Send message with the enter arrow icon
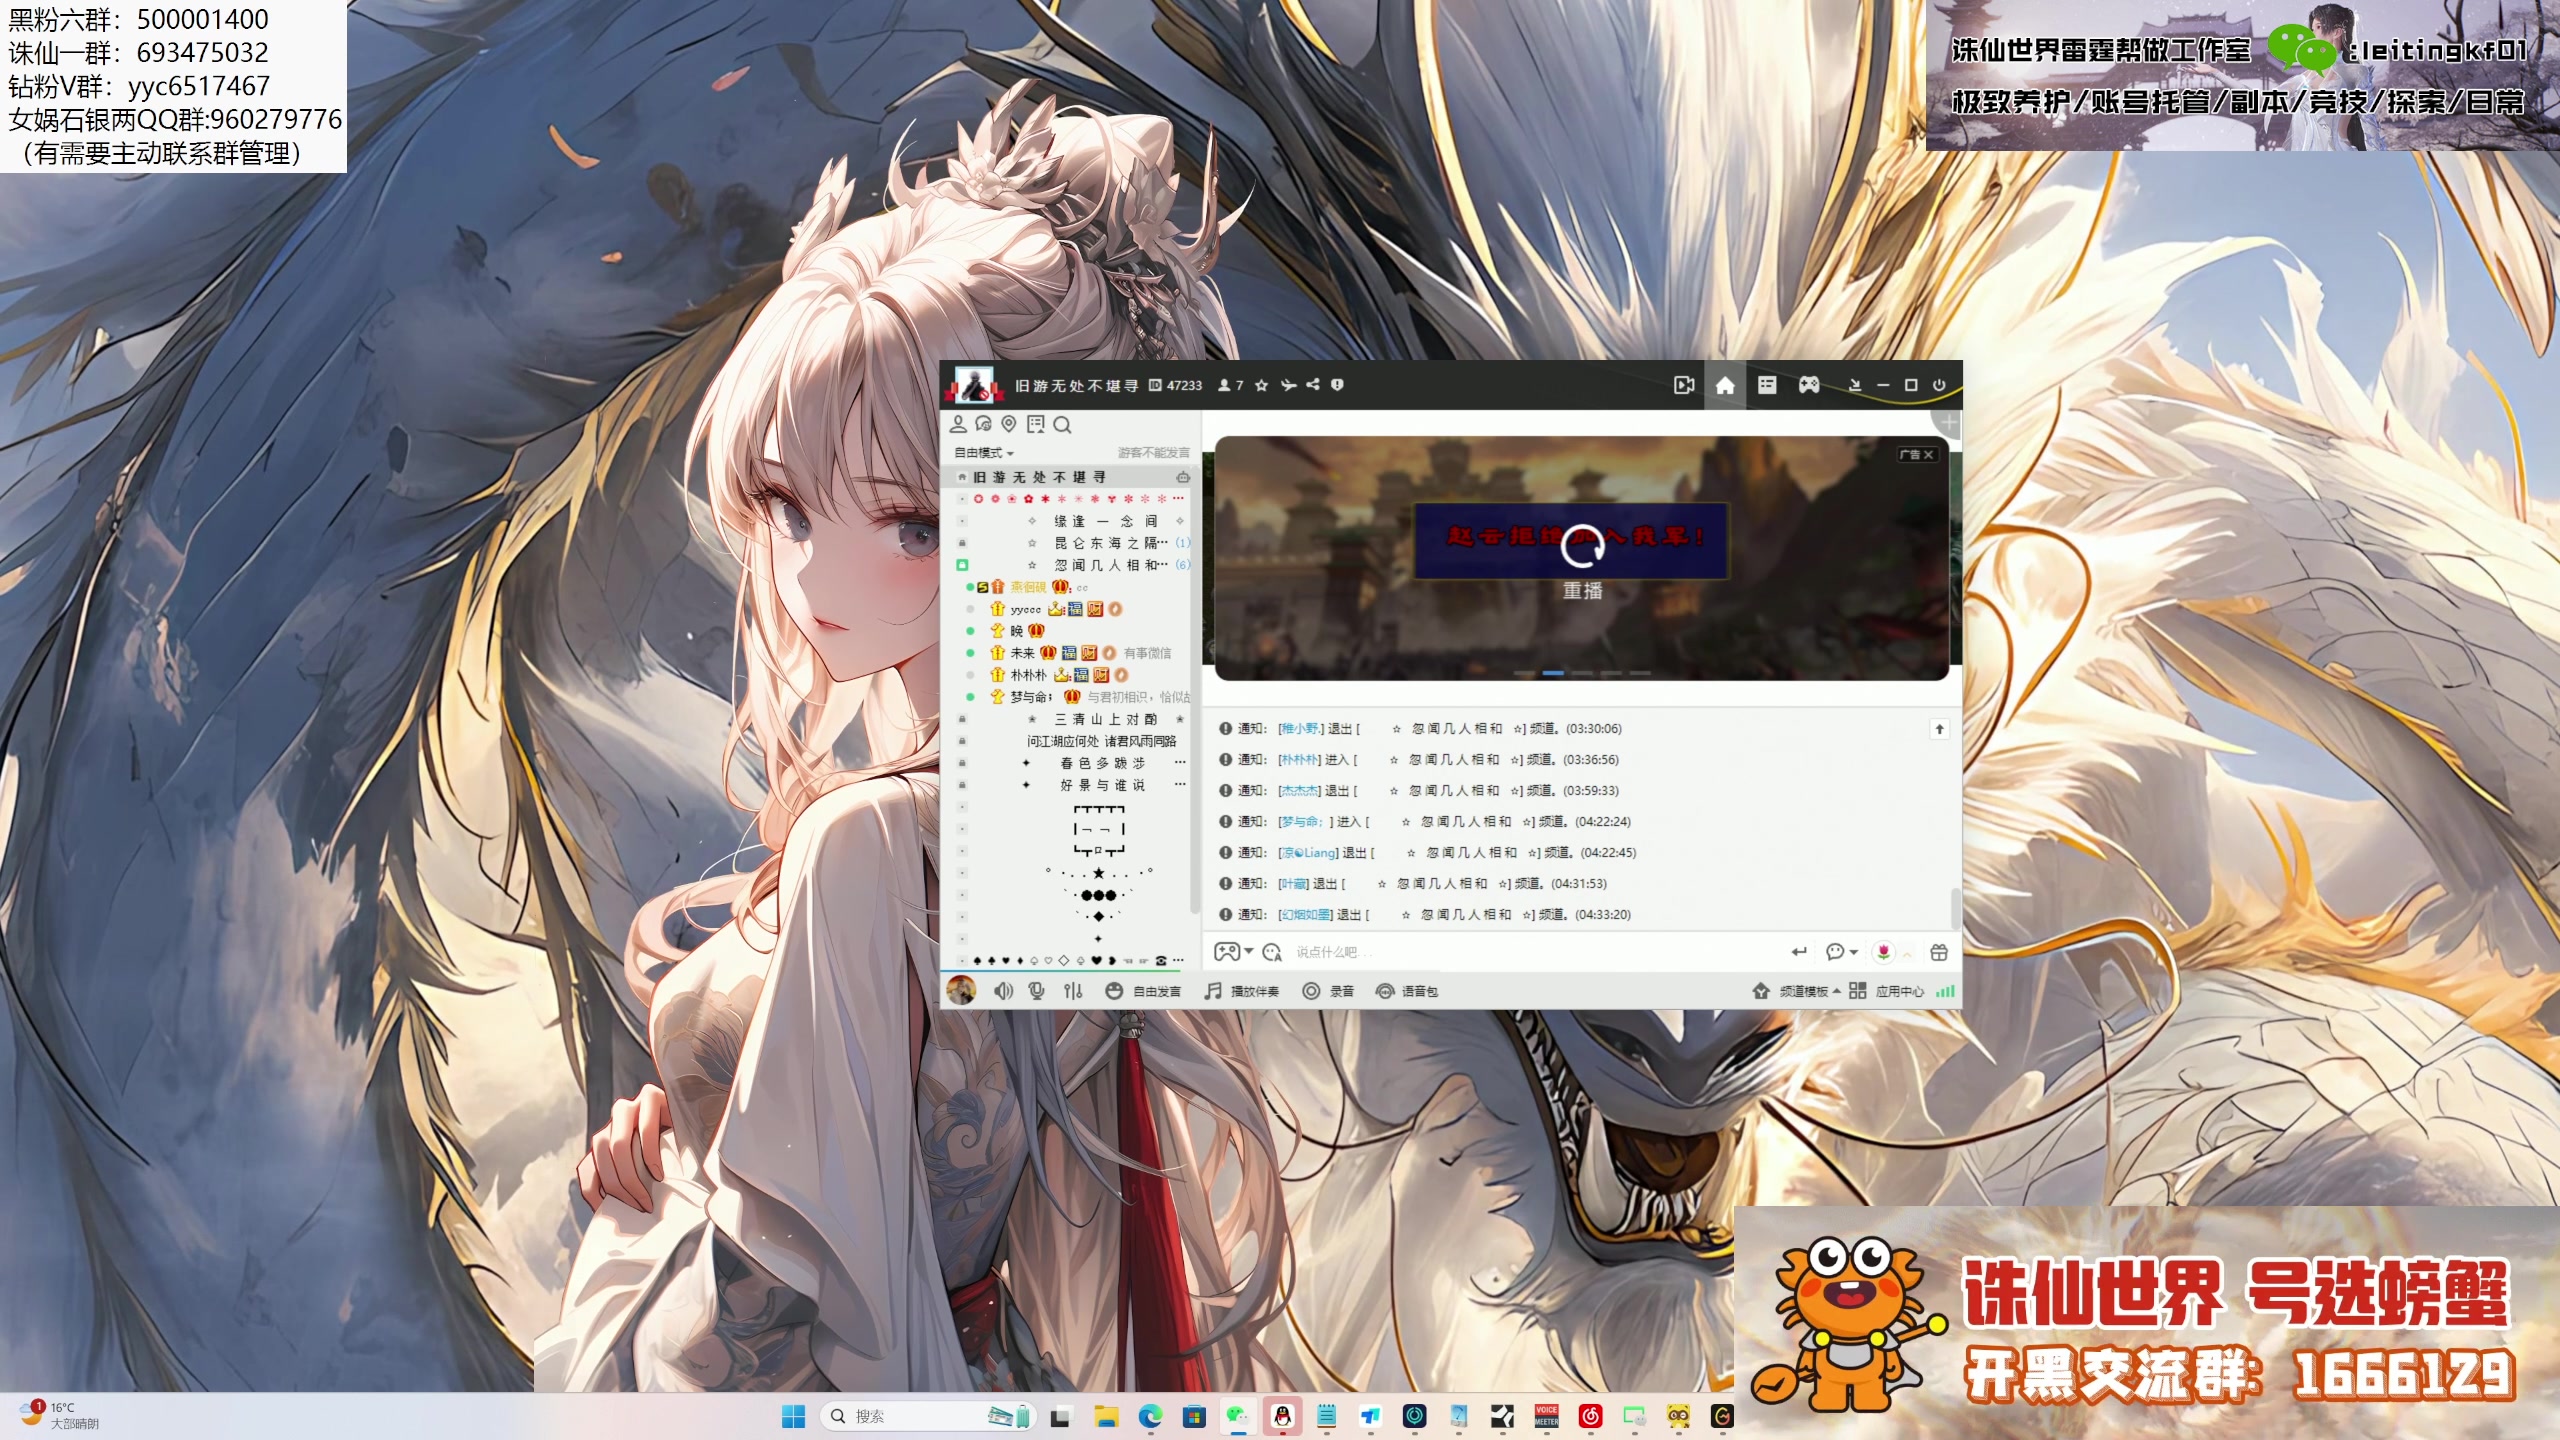 (1799, 952)
